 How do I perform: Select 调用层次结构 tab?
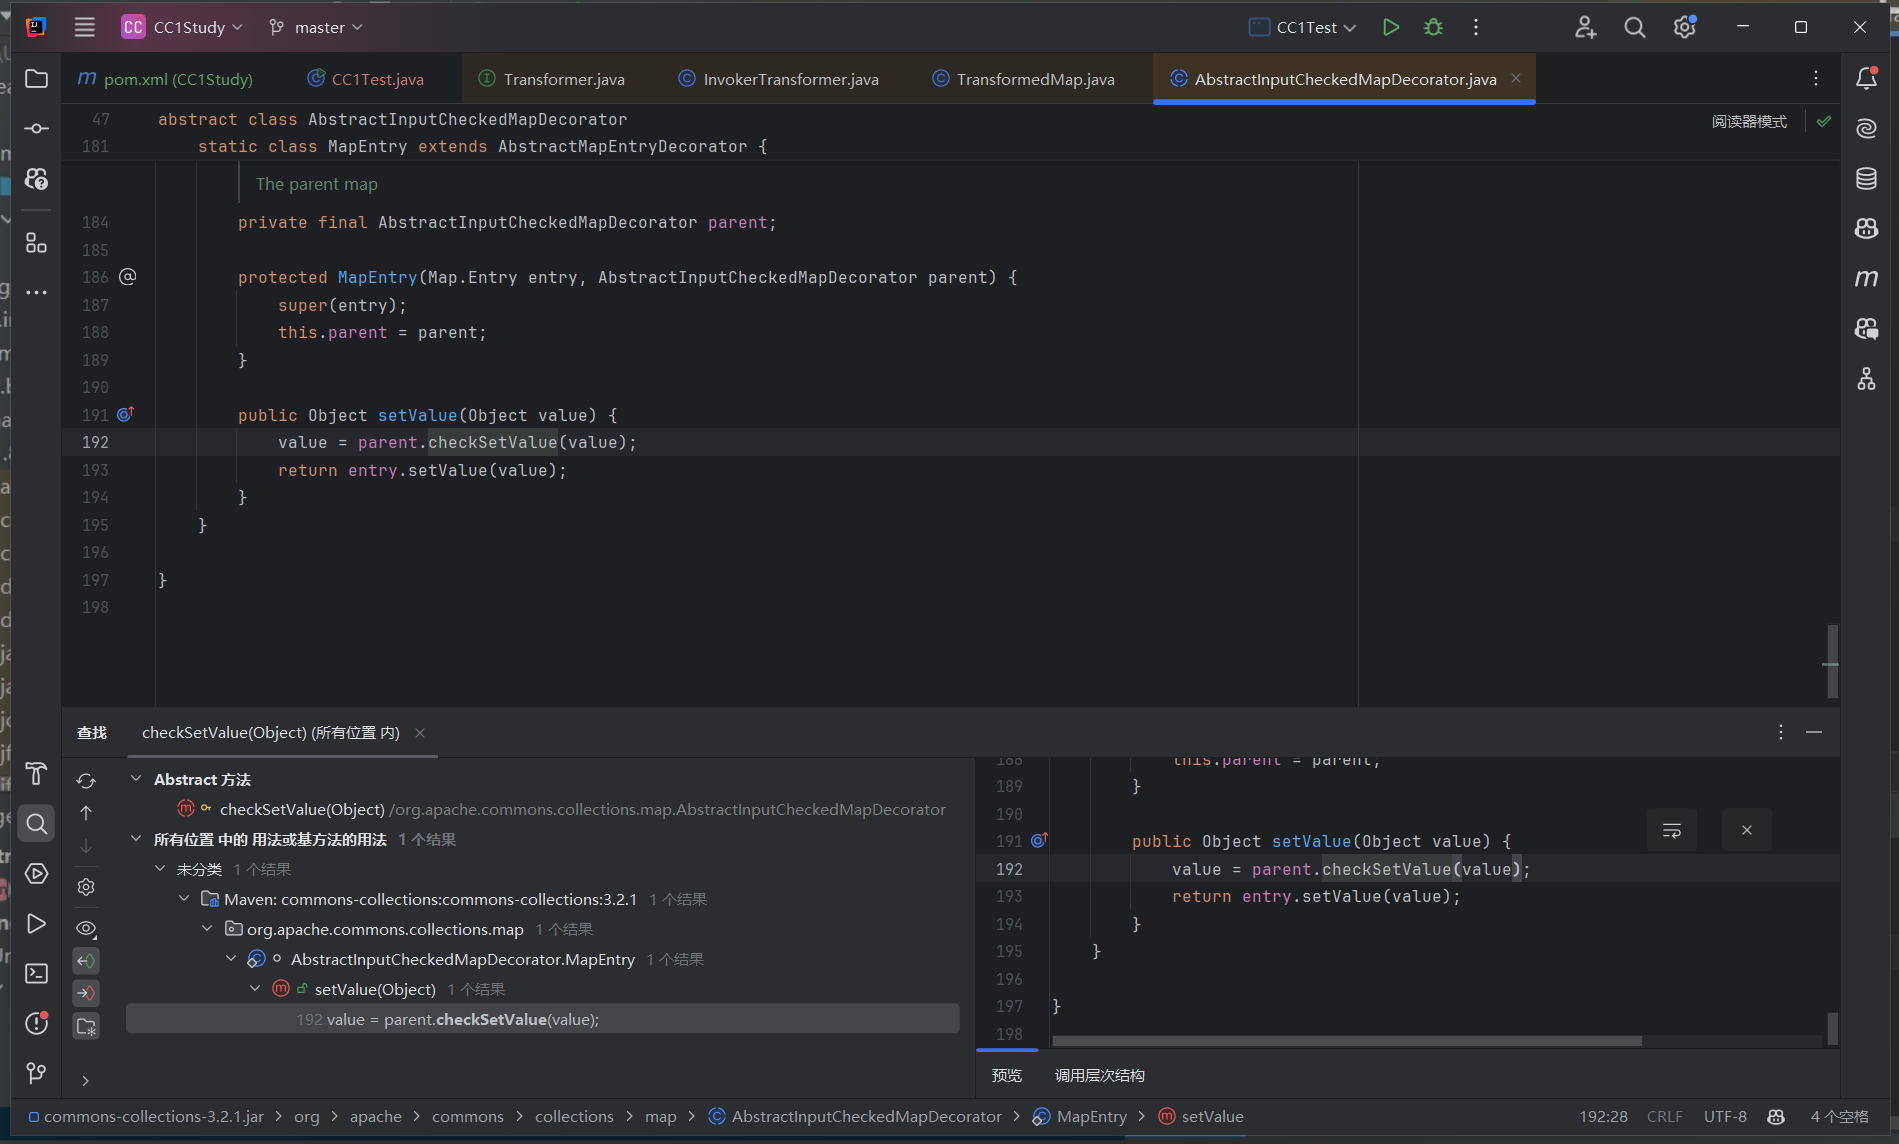[1099, 1075]
